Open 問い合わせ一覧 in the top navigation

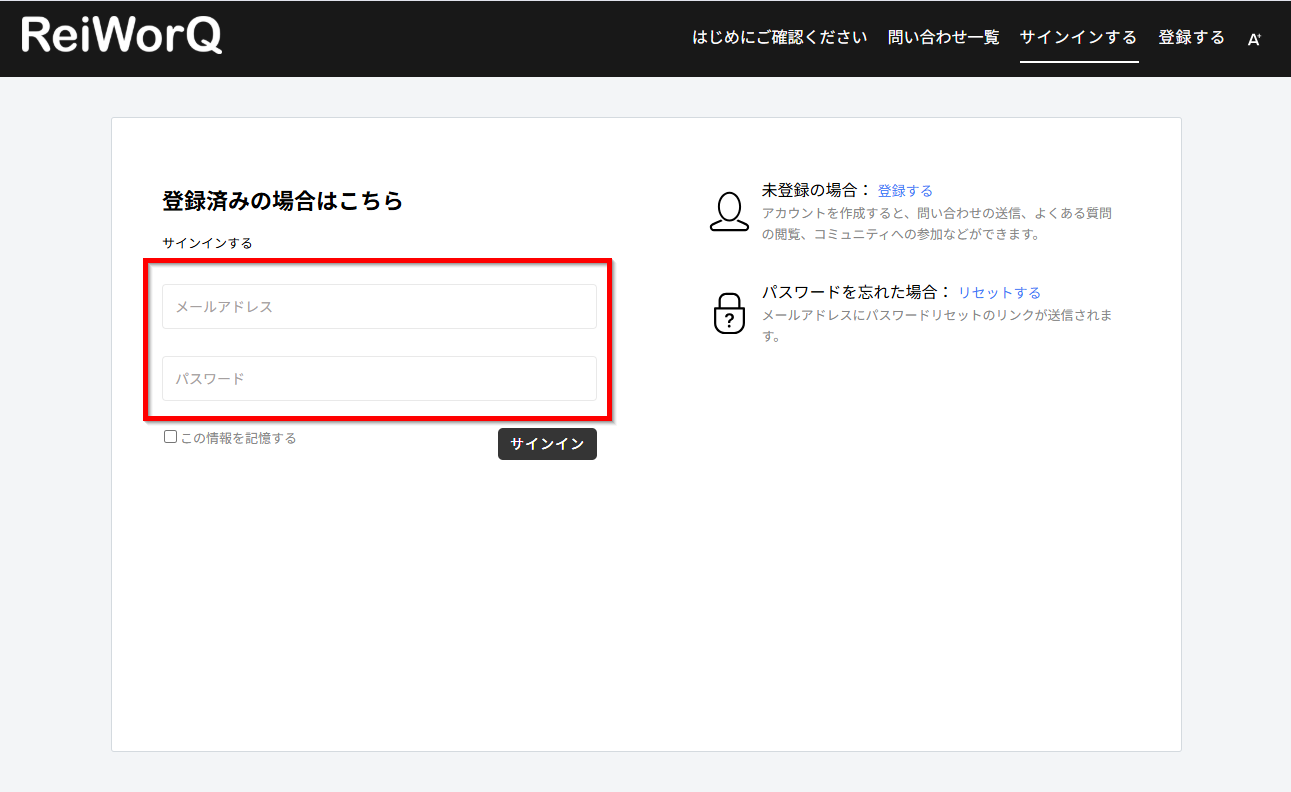[x=943, y=38]
